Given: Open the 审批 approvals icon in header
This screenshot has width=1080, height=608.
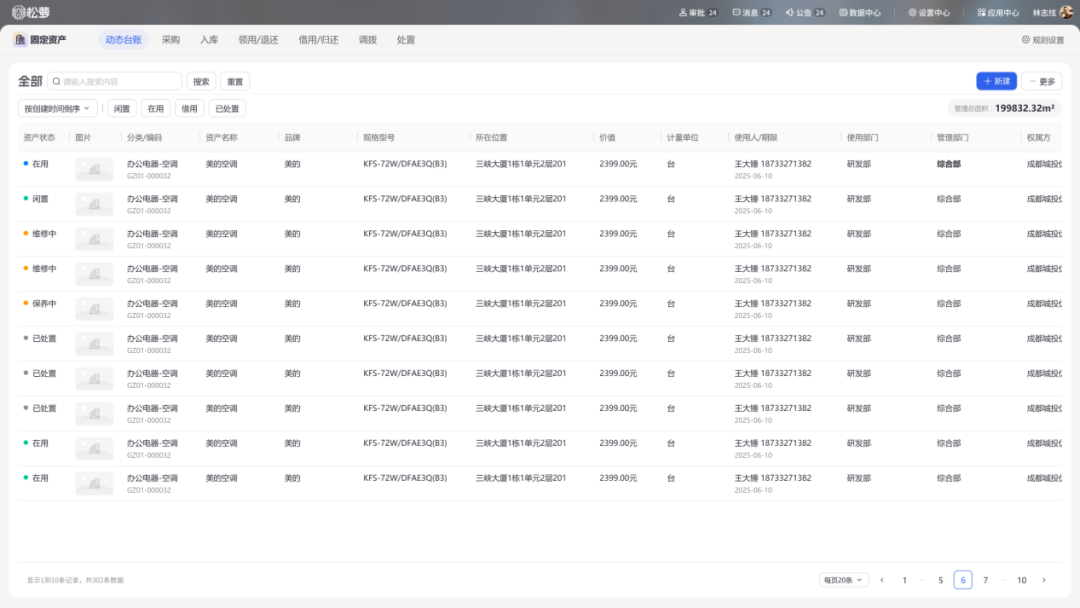Looking at the screenshot, I should (684, 13).
